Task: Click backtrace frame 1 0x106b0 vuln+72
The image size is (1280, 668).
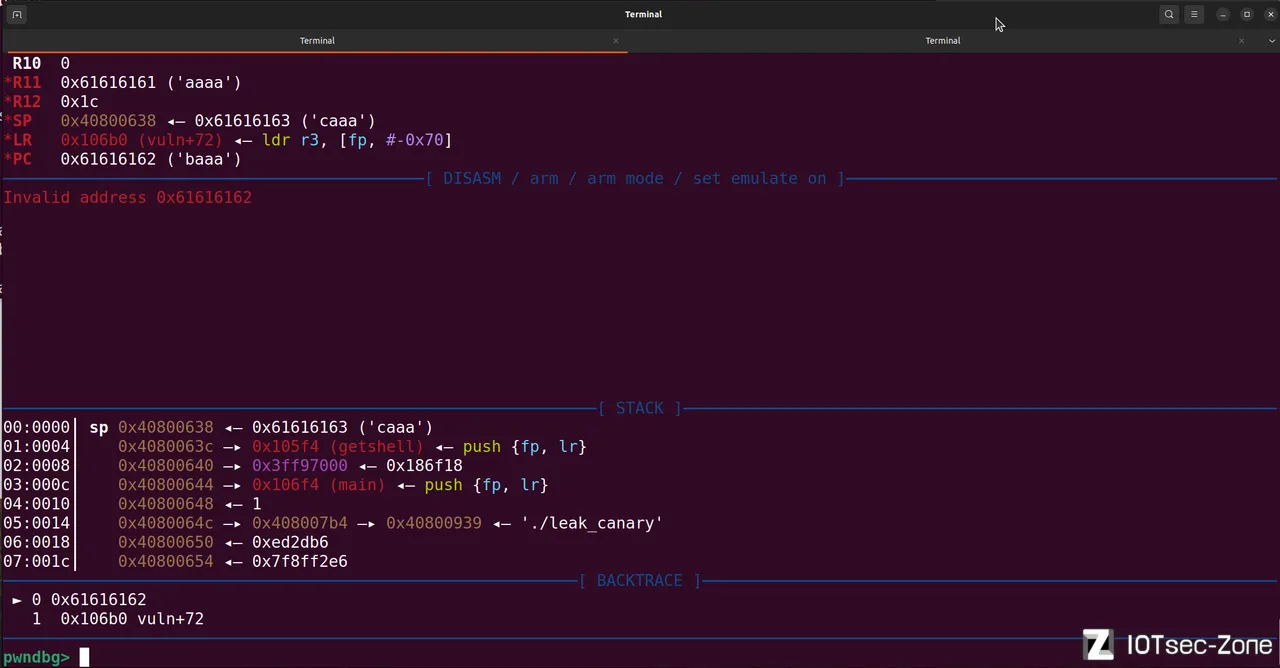Action: 132,619
